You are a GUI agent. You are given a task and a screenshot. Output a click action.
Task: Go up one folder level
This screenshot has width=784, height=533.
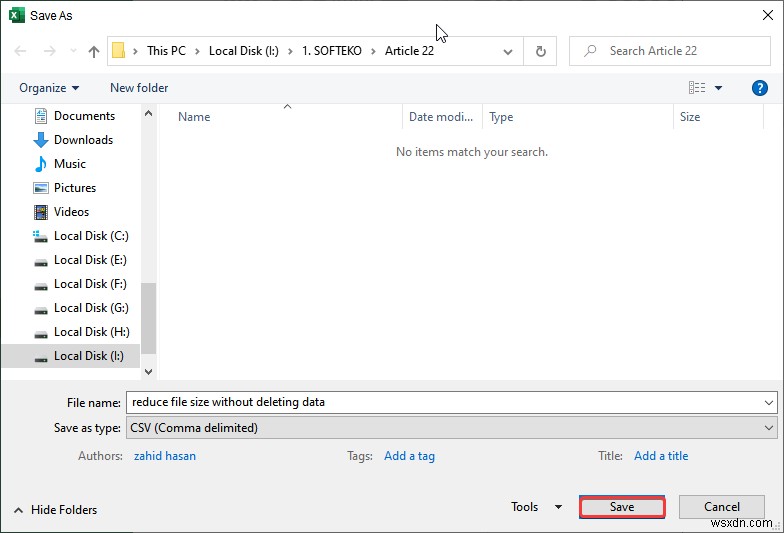click(x=94, y=51)
